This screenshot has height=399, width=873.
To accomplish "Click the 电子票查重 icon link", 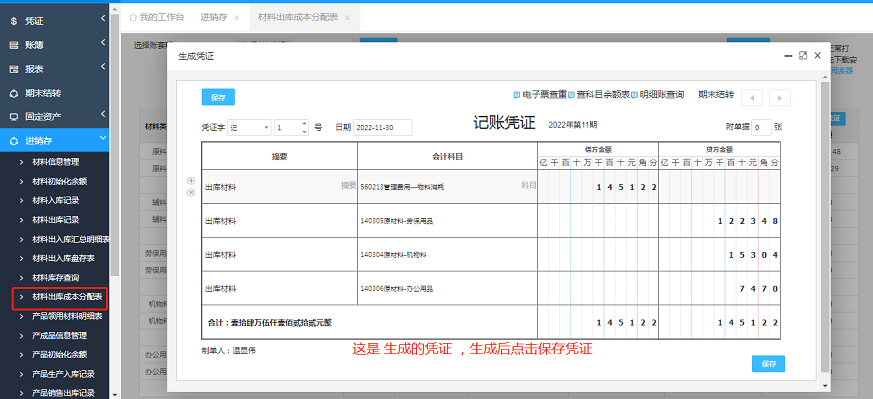I will click(540, 95).
